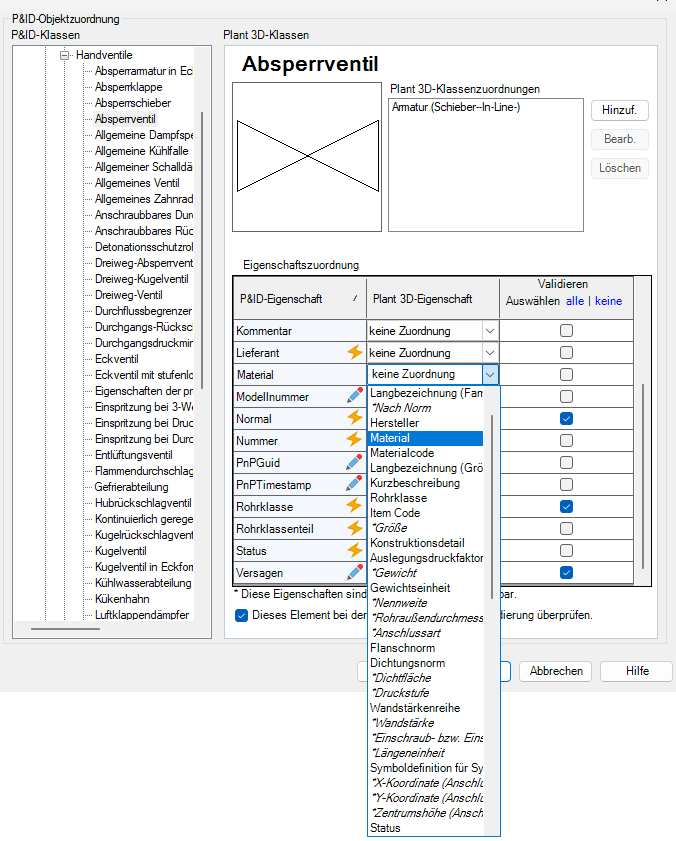Open the Kommentar Plant 3D property dropdown
This screenshot has height=841, width=676.
(490, 331)
